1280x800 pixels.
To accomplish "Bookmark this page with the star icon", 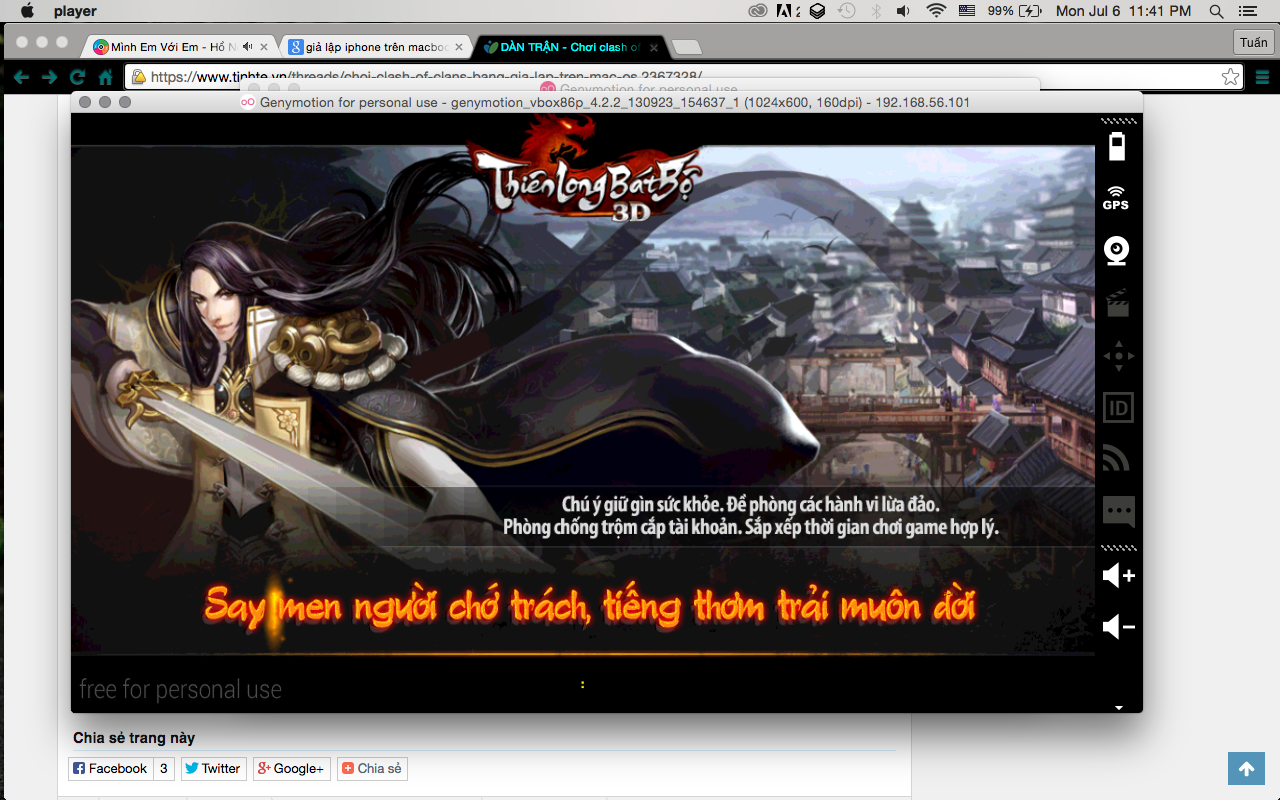I will click(1230, 77).
